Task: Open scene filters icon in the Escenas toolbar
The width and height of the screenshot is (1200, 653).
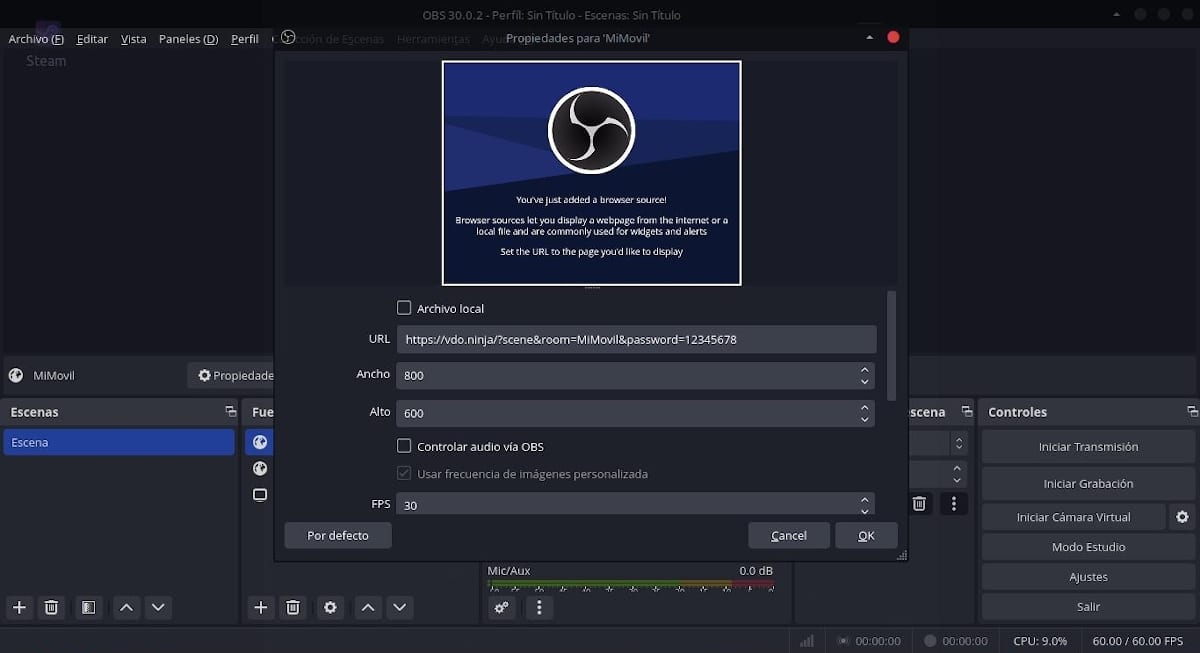Action: click(88, 607)
